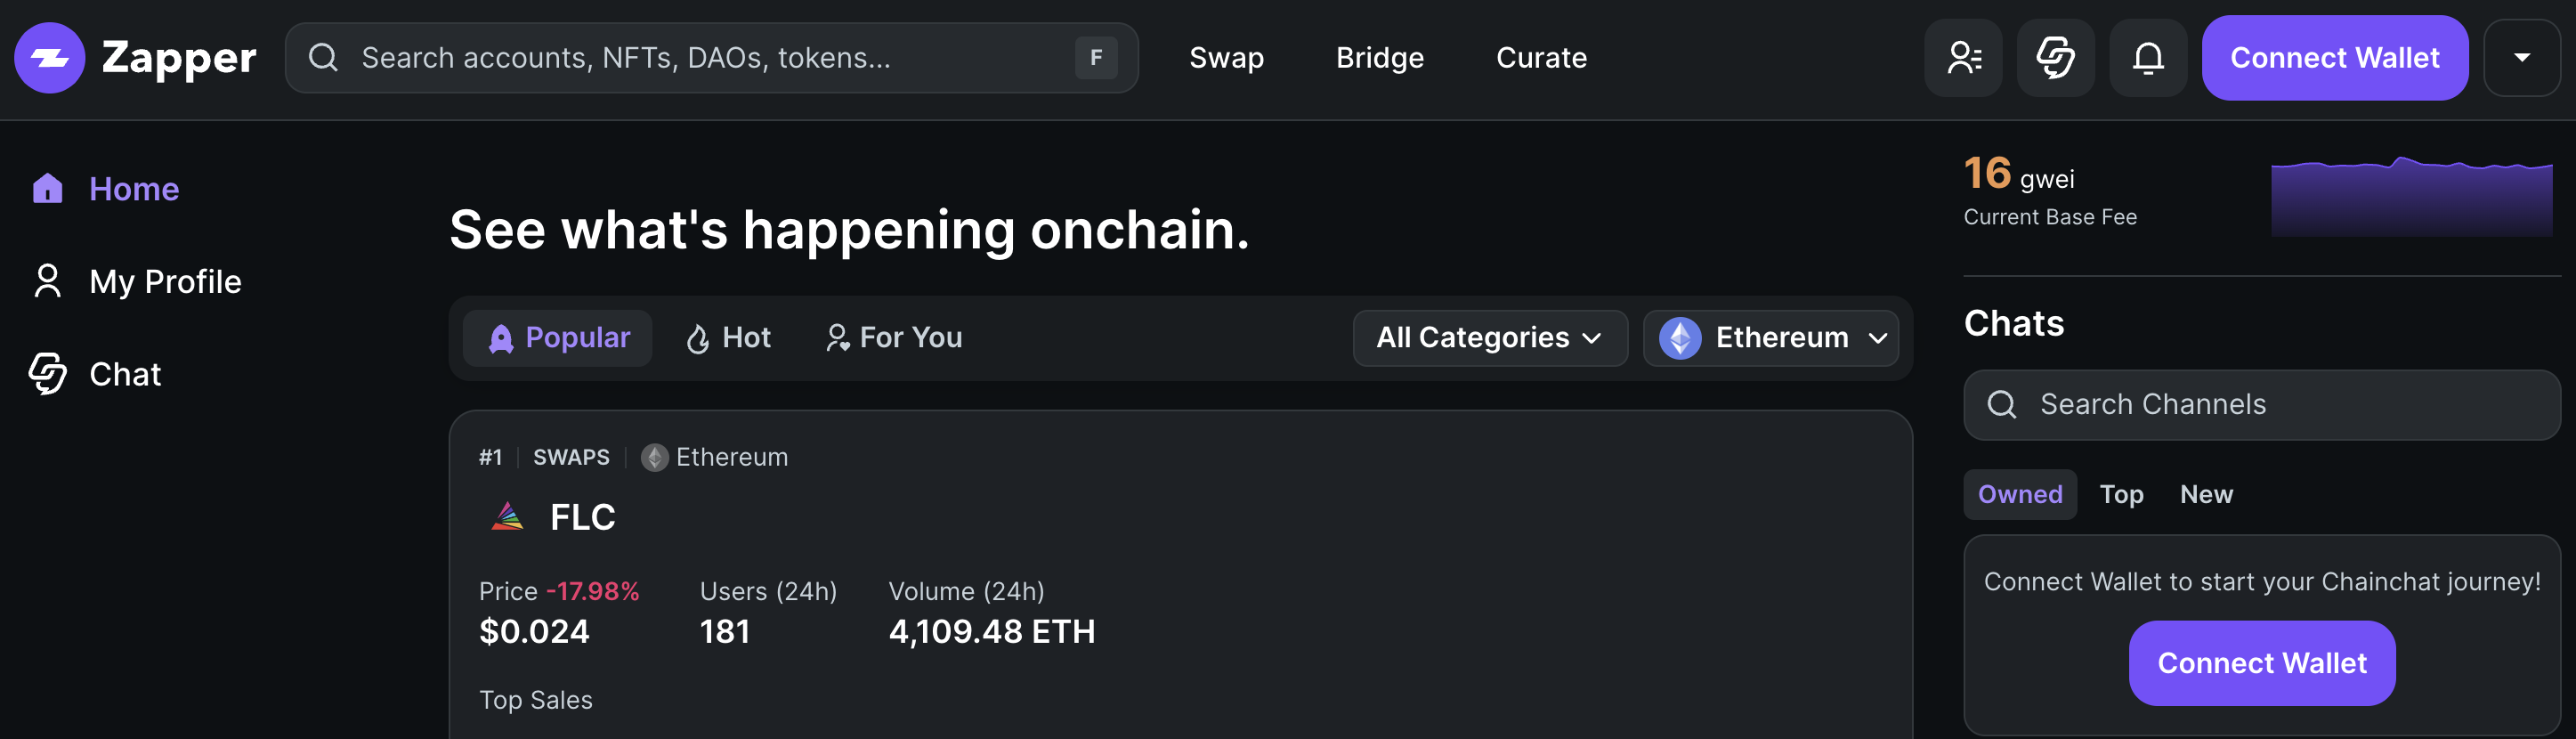Expand the All Categories dropdown
Screen dimensions: 2576x739
(1489, 338)
